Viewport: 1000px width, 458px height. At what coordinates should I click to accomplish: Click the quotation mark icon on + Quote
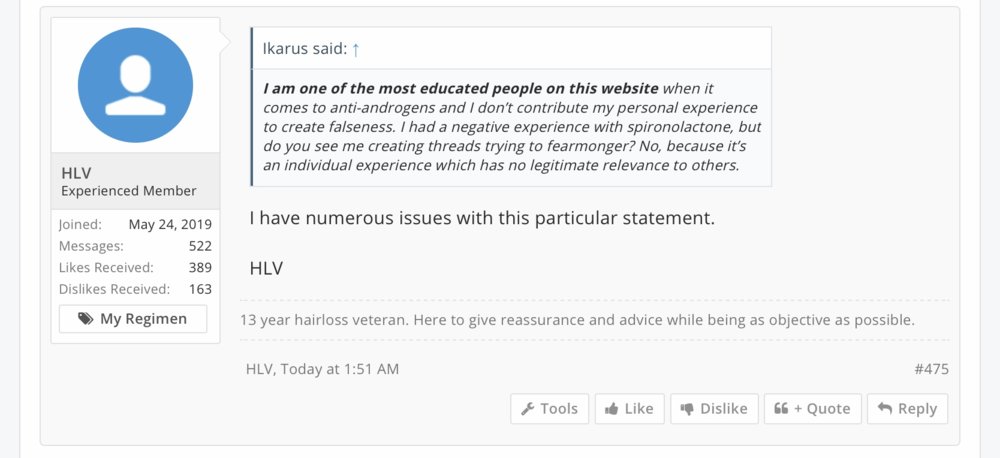coord(781,409)
